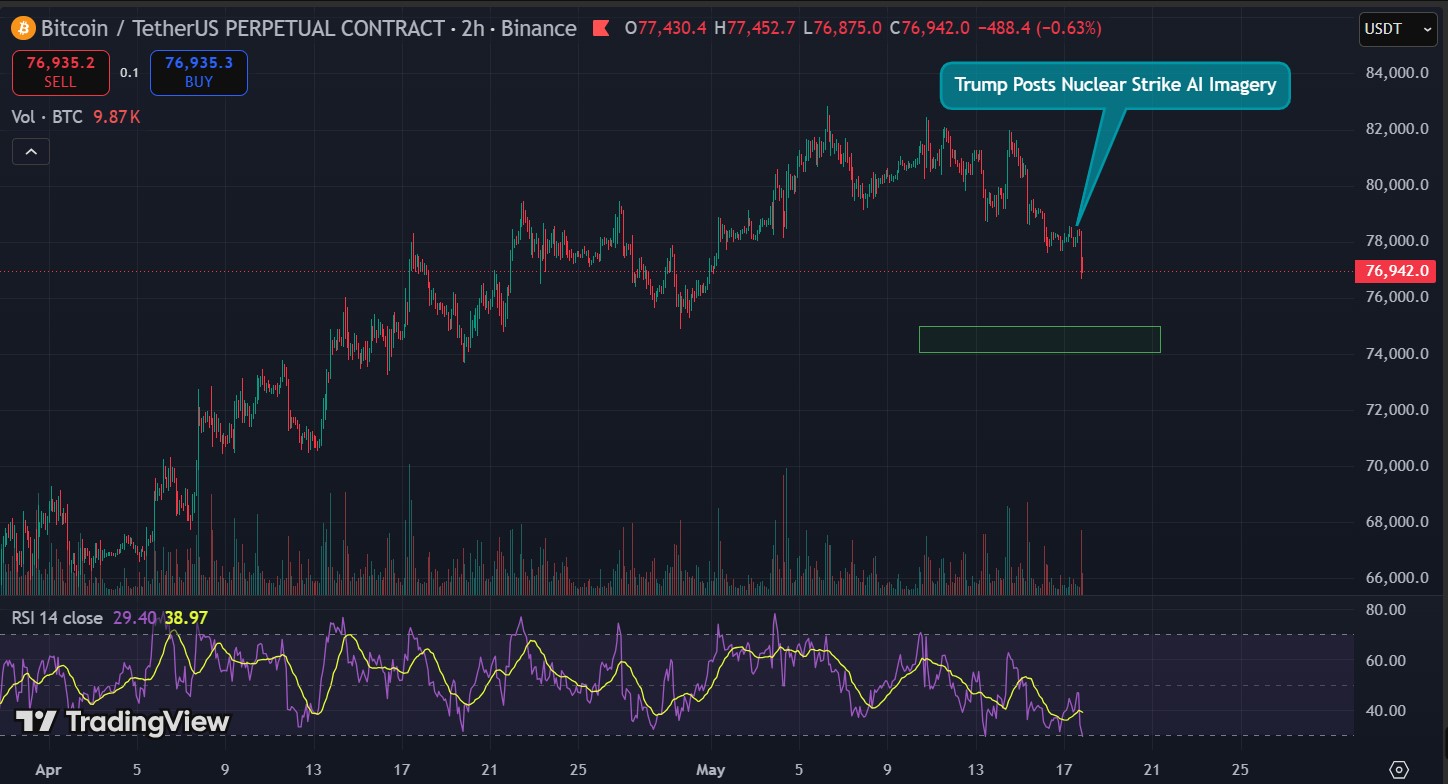Click the low value L76,875.0

(842, 28)
